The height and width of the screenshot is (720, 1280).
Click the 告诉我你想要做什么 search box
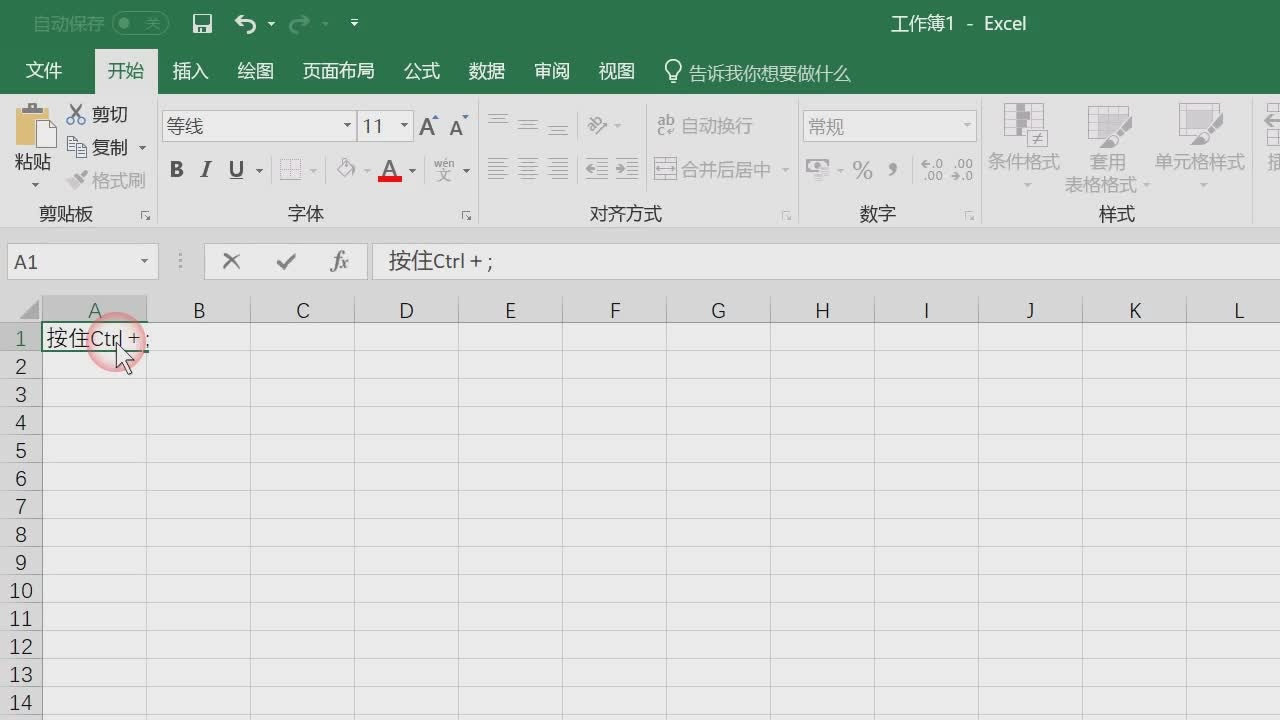point(758,73)
